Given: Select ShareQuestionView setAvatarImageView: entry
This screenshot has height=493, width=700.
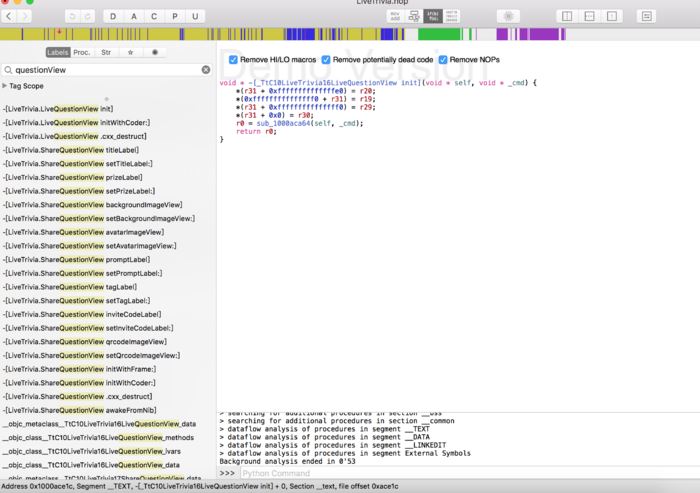Looking at the screenshot, I should 89,246.
